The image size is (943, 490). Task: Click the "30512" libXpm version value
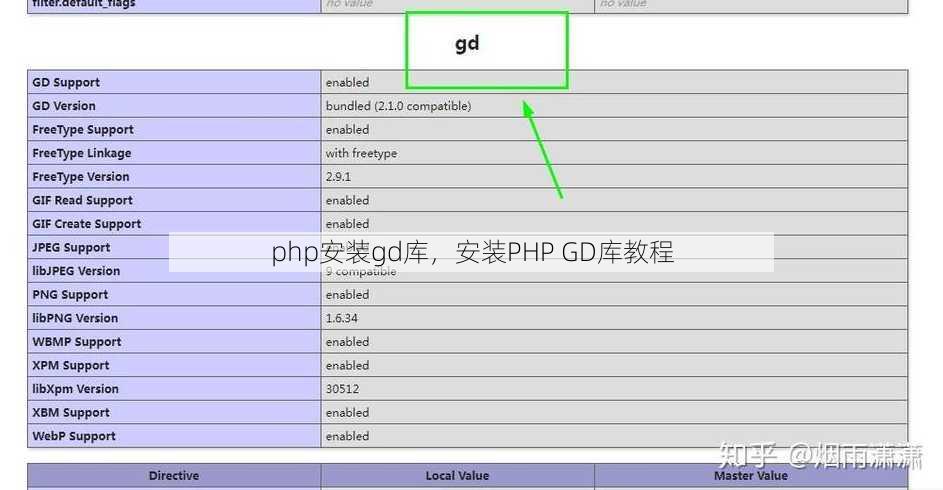pos(343,389)
